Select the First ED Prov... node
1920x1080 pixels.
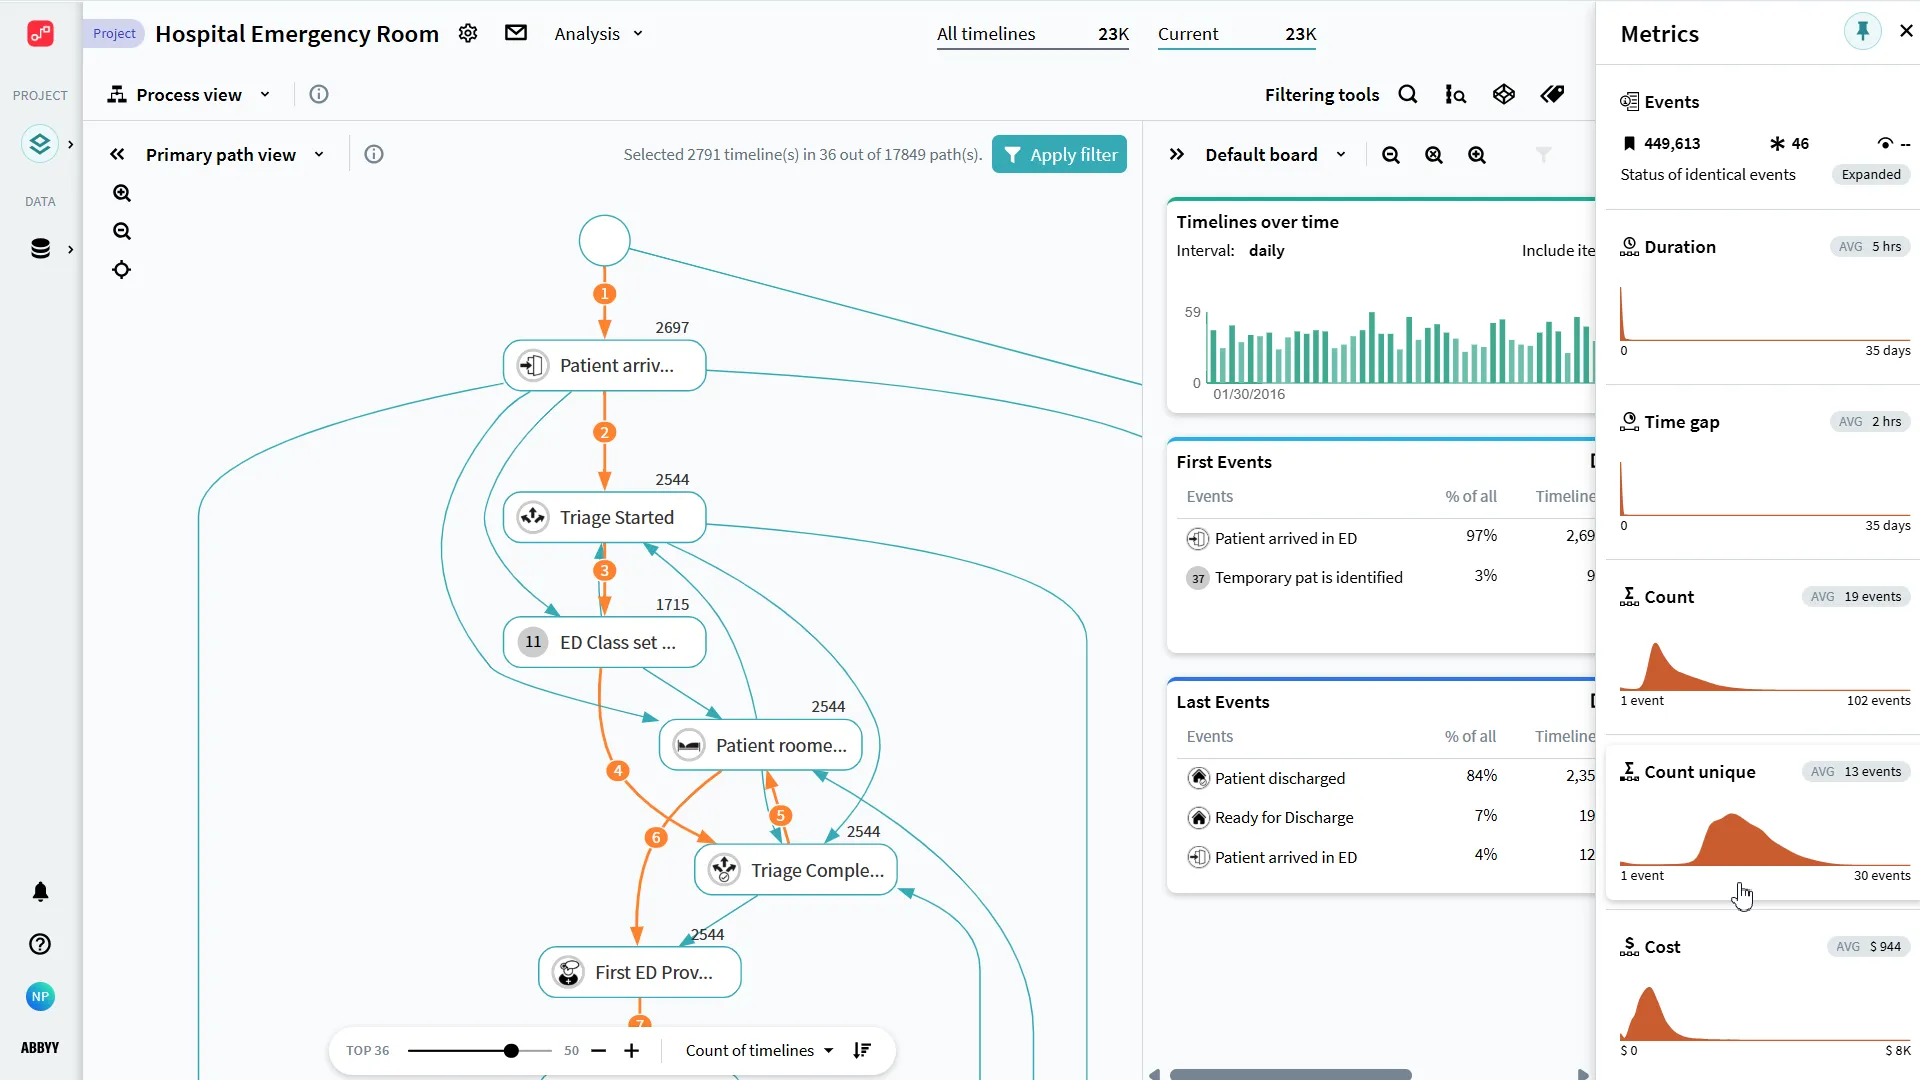(640, 972)
